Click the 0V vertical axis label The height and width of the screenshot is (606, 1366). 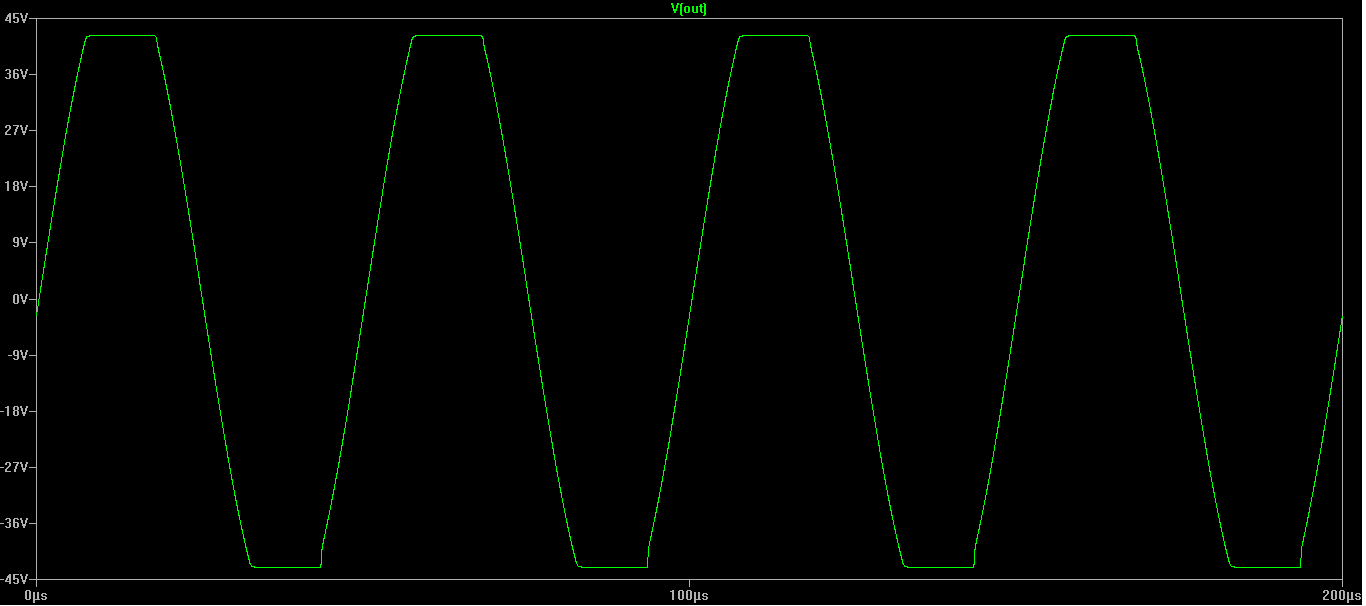pos(22,298)
